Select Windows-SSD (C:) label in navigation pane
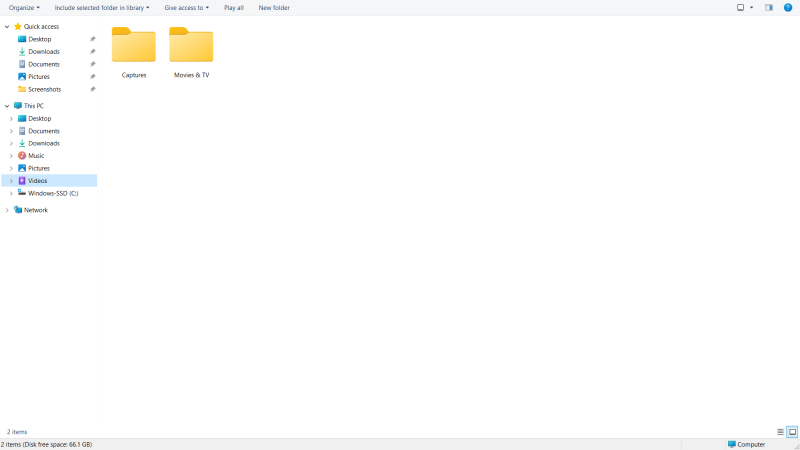Viewport: 800px width, 450px height. click(x=53, y=193)
